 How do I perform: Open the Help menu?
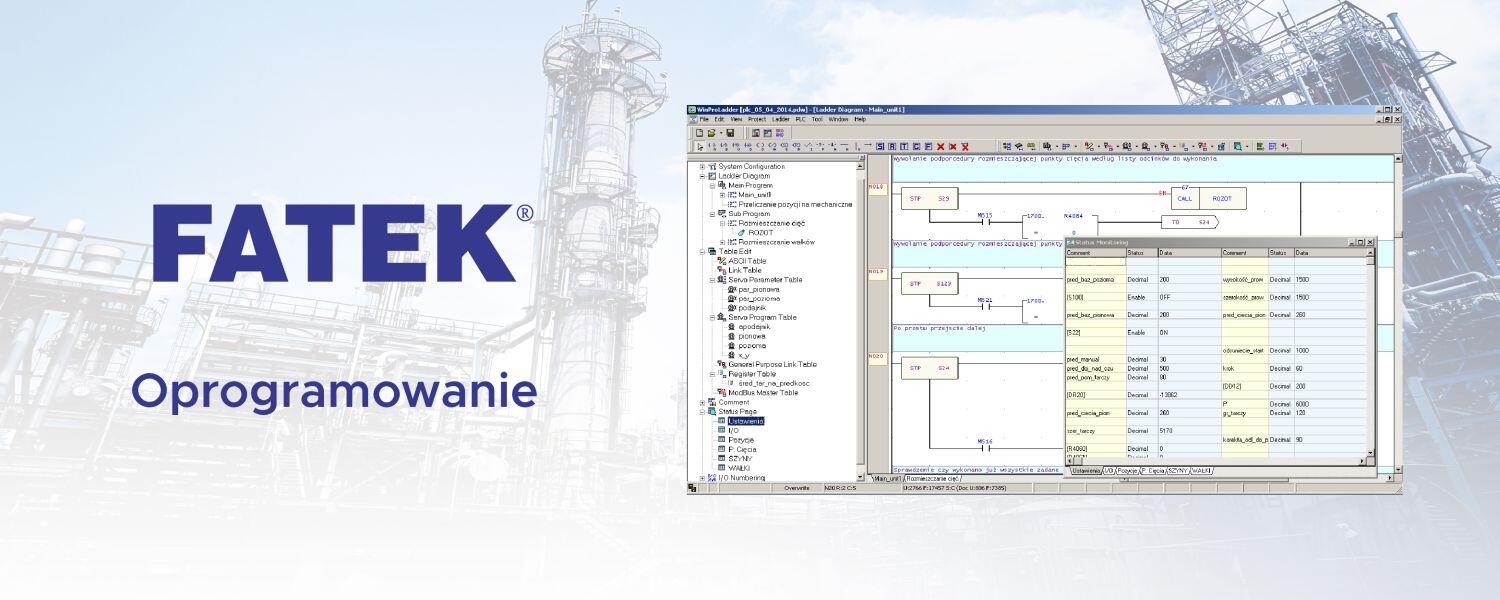pyautogui.click(x=860, y=119)
